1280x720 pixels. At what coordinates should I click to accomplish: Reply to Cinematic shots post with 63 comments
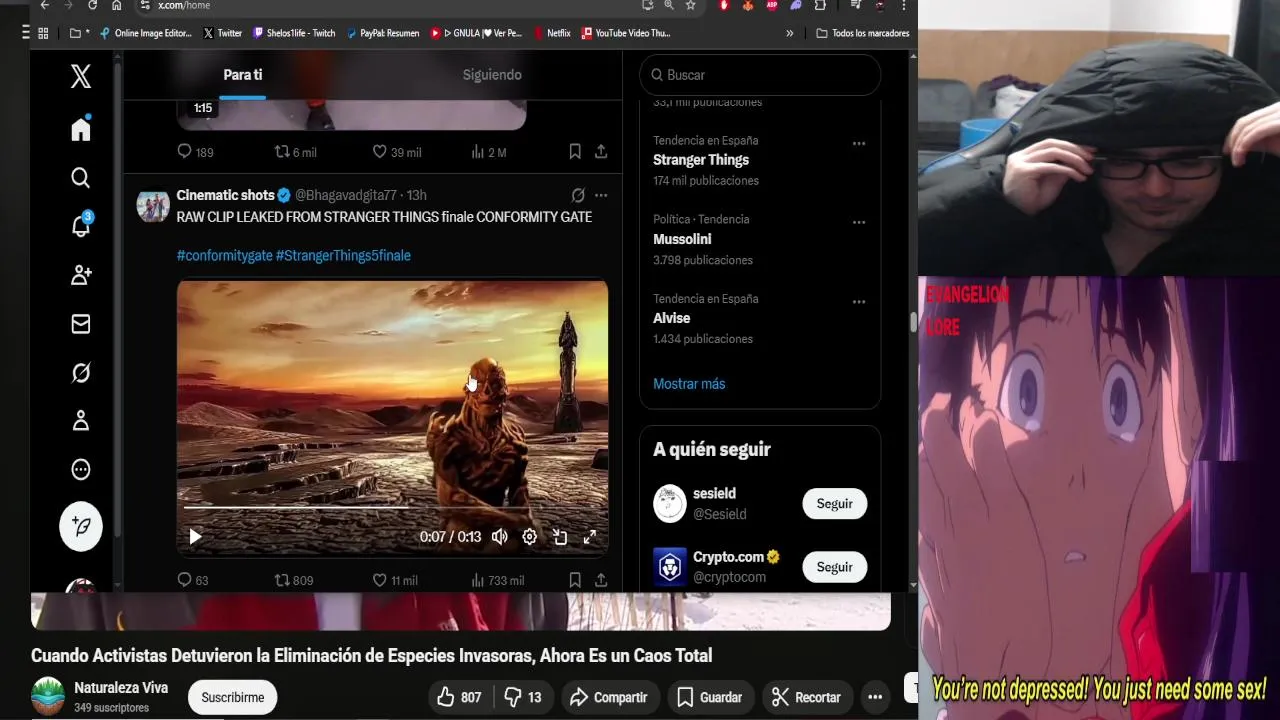(192, 580)
